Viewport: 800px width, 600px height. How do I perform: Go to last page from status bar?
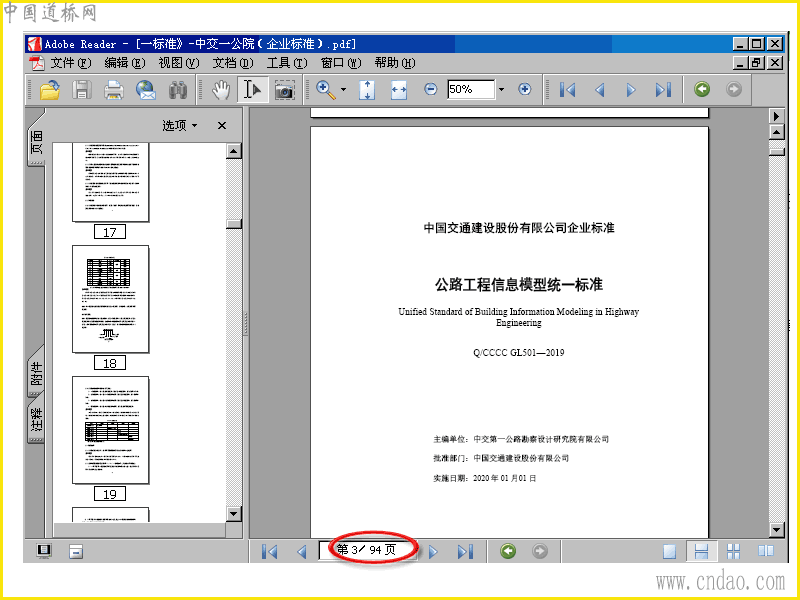pyautogui.click(x=465, y=552)
